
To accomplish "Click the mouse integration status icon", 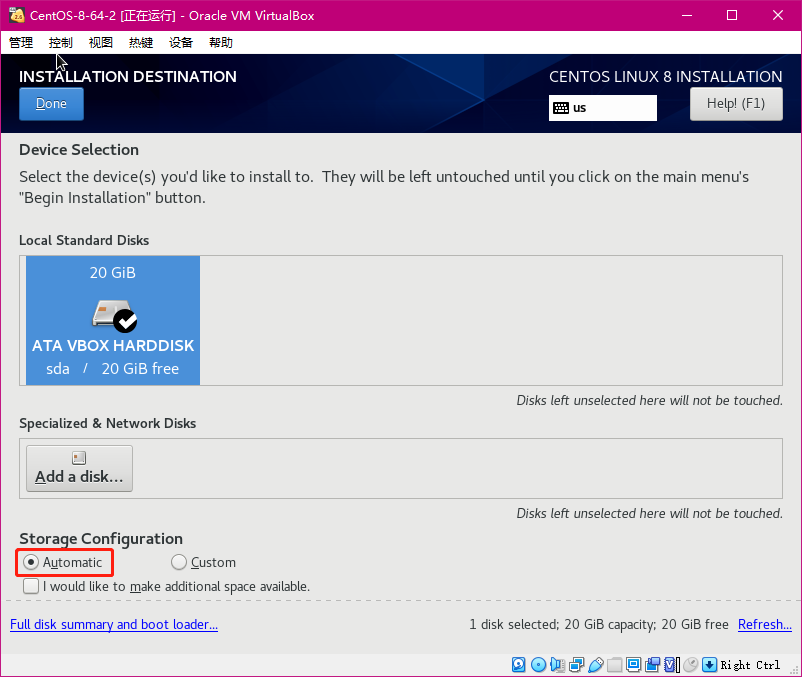I will 690,665.
